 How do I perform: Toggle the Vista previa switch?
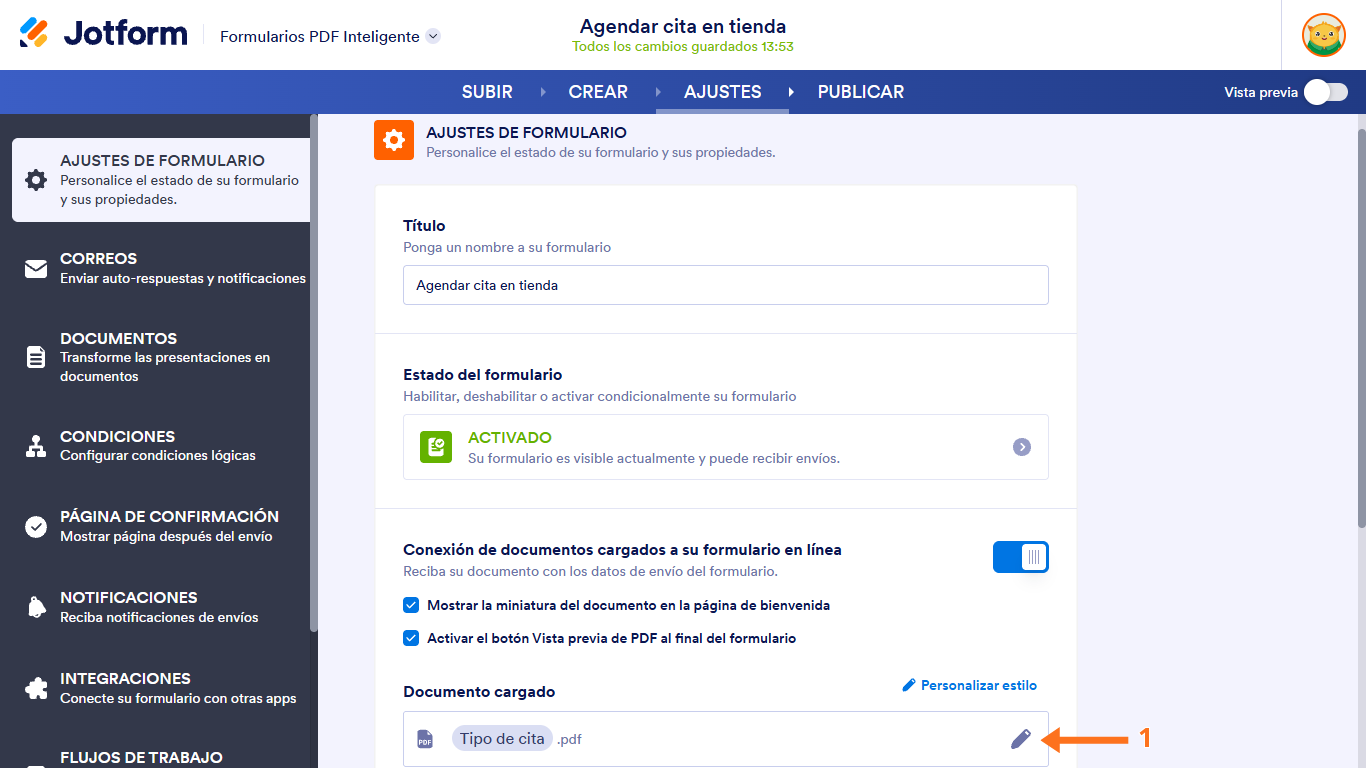pyautogui.click(x=1325, y=91)
